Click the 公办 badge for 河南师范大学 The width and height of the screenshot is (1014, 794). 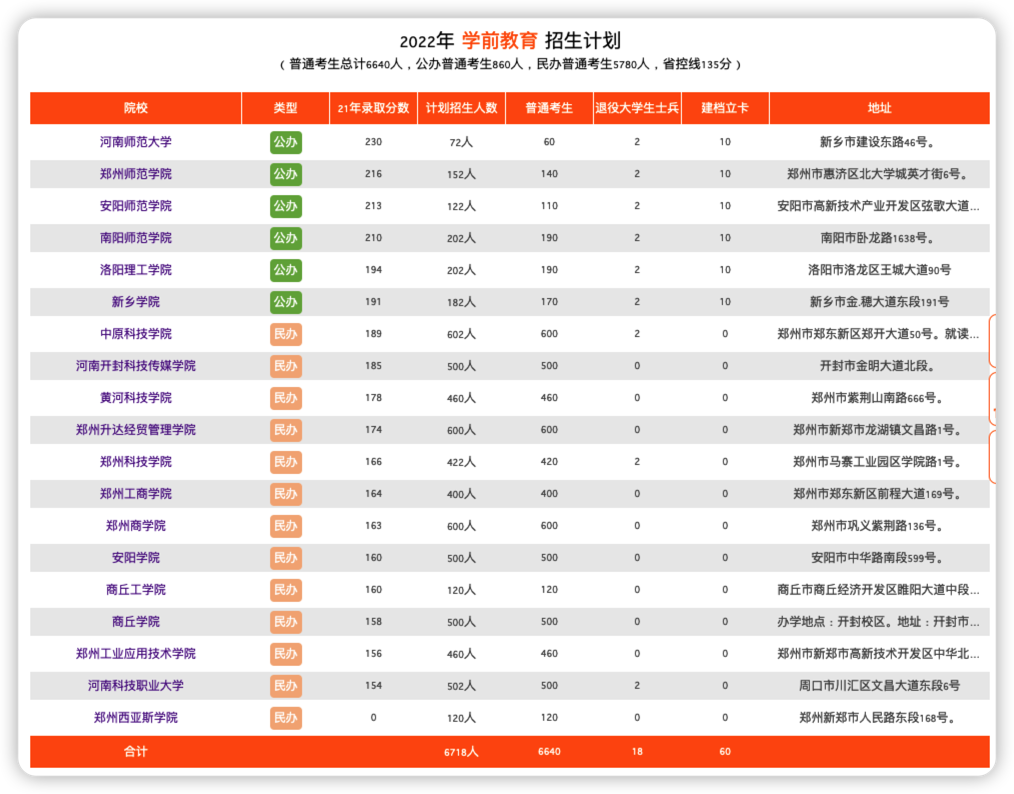pyautogui.click(x=285, y=142)
